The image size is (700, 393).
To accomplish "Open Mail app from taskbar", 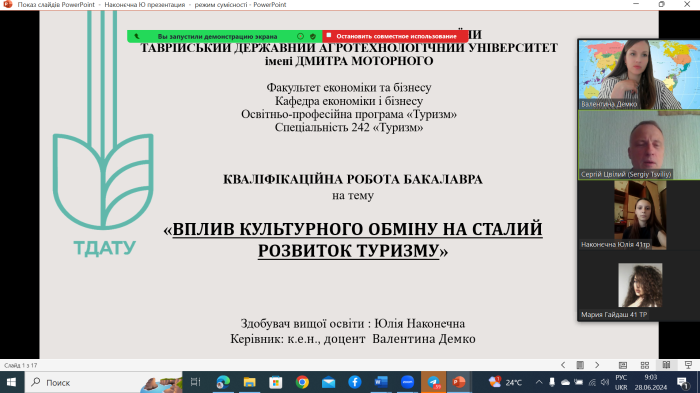I will coord(329,382).
